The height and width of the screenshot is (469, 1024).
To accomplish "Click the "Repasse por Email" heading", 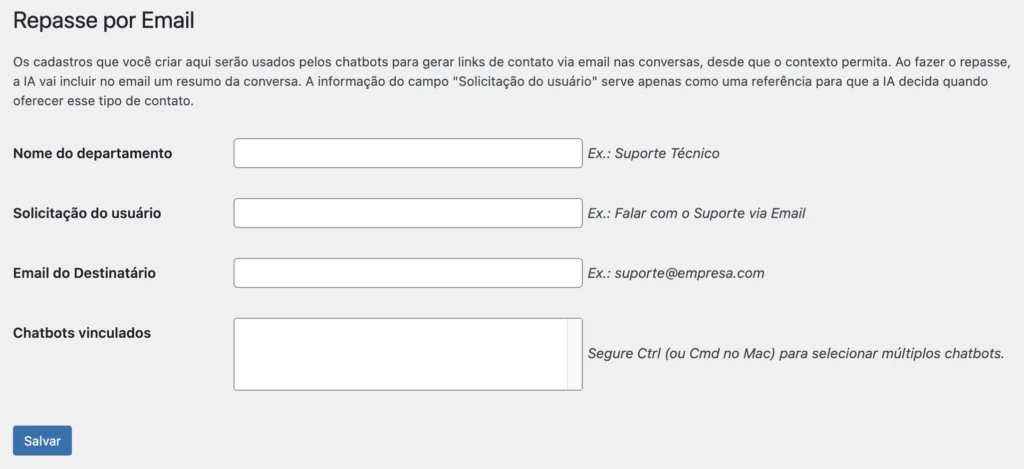I will click(103, 20).
